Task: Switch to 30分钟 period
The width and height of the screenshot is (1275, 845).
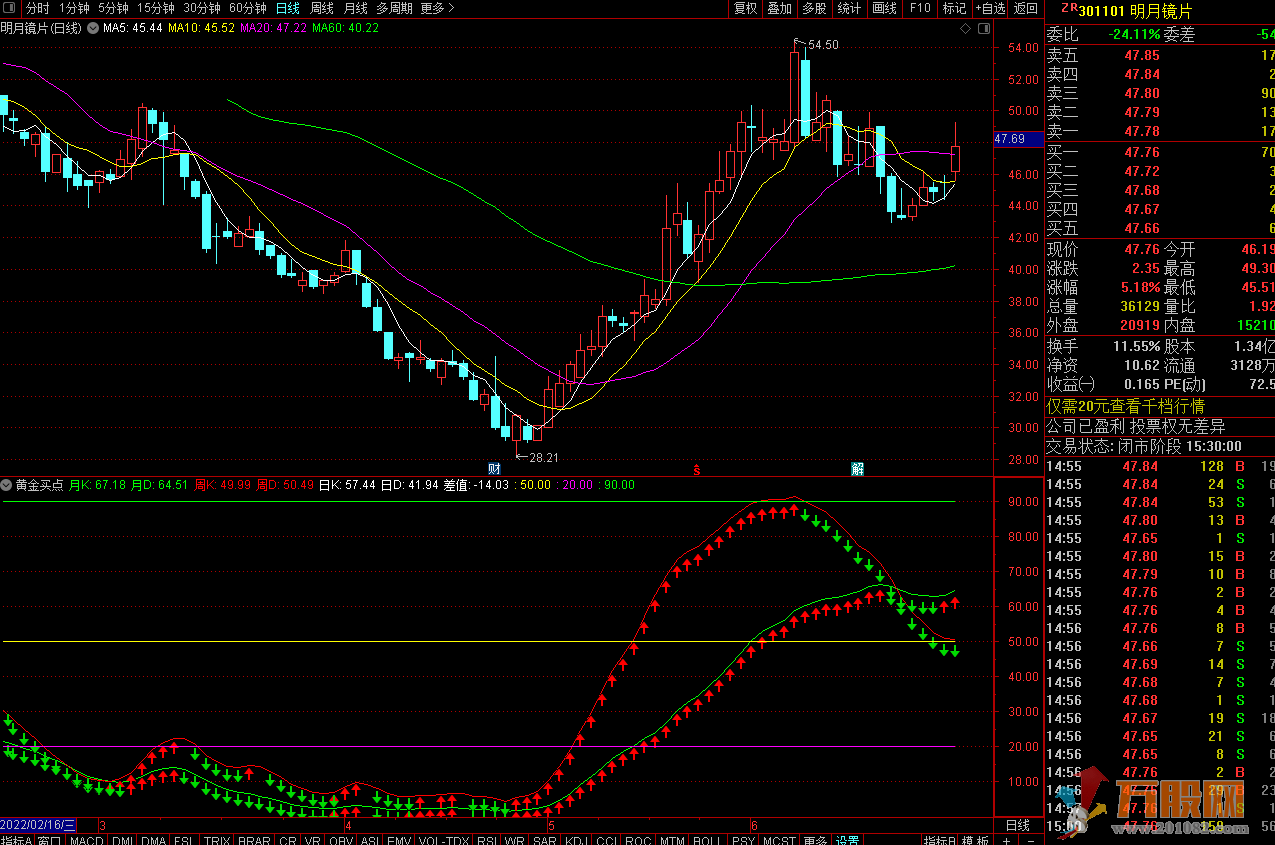Action: click(201, 8)
